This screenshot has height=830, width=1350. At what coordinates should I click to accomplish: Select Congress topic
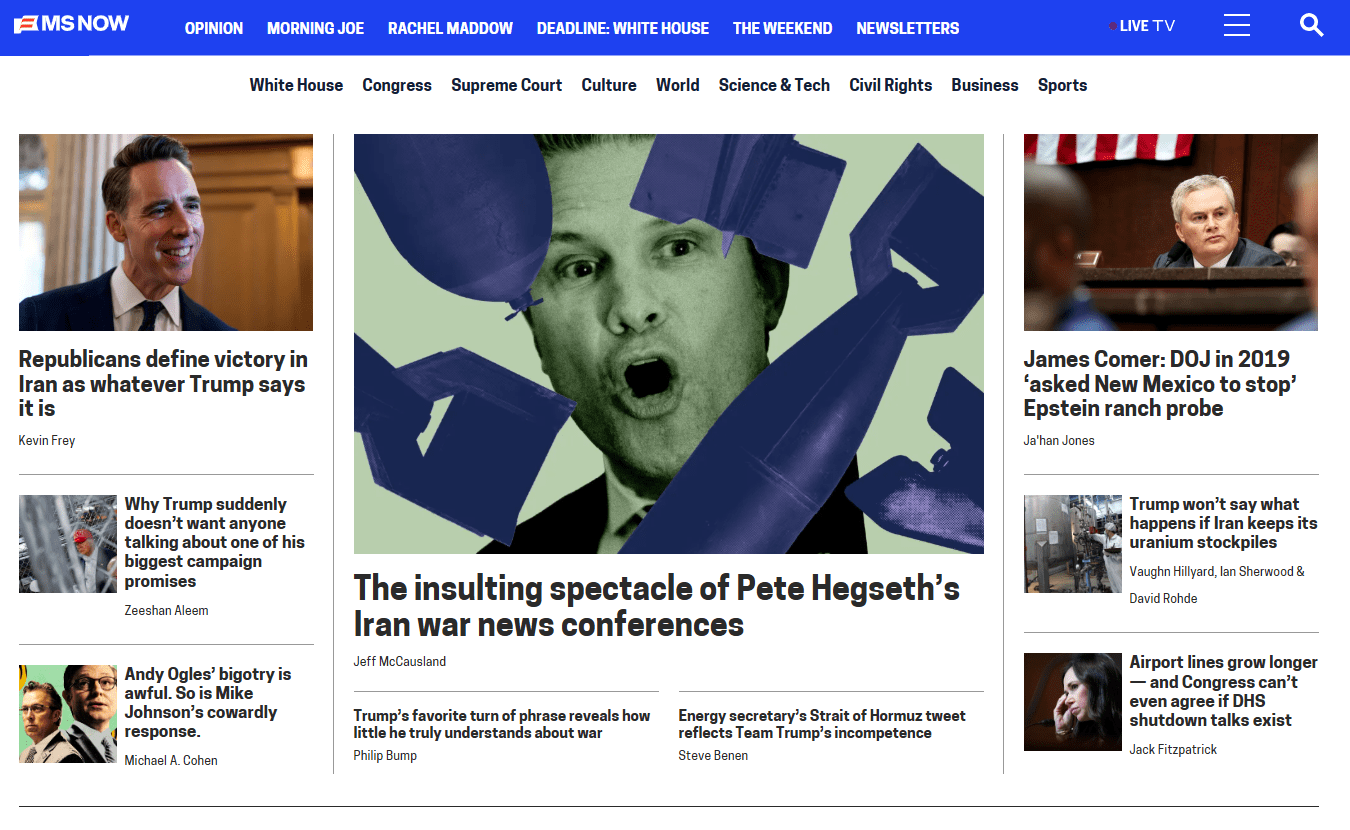coord(397,85)
